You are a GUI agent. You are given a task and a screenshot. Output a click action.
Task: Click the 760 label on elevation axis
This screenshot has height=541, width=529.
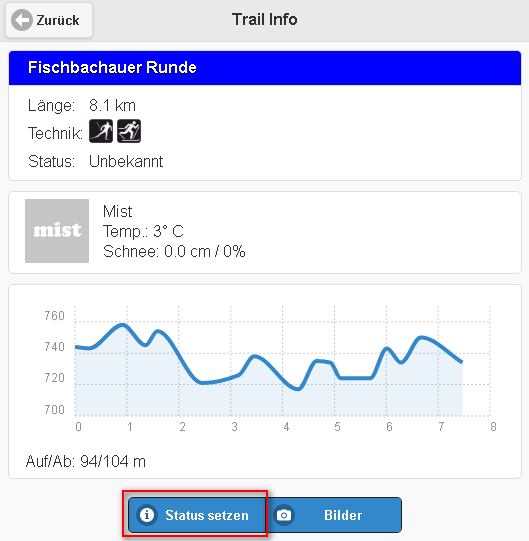click(x=55, y=316)
